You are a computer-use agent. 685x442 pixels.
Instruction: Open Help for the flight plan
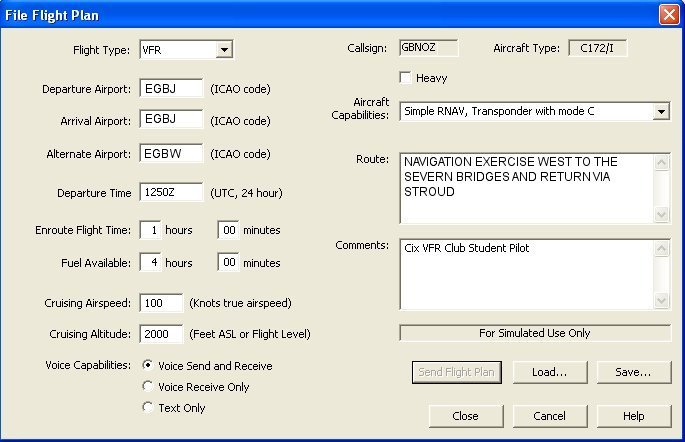point(633,416)
